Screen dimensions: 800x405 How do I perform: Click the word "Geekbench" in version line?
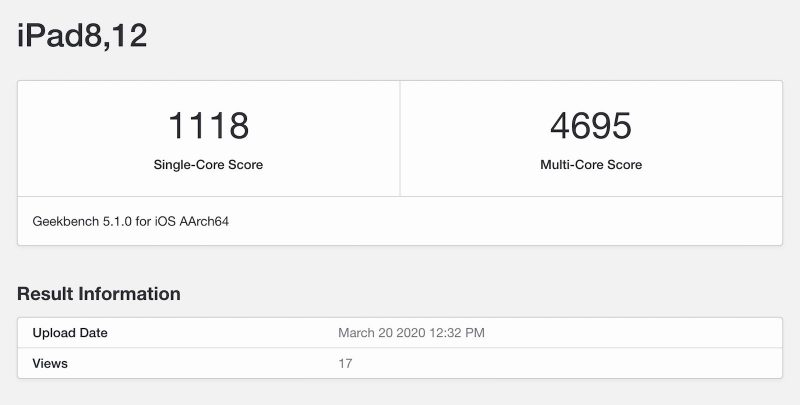(x=64, y=221)
